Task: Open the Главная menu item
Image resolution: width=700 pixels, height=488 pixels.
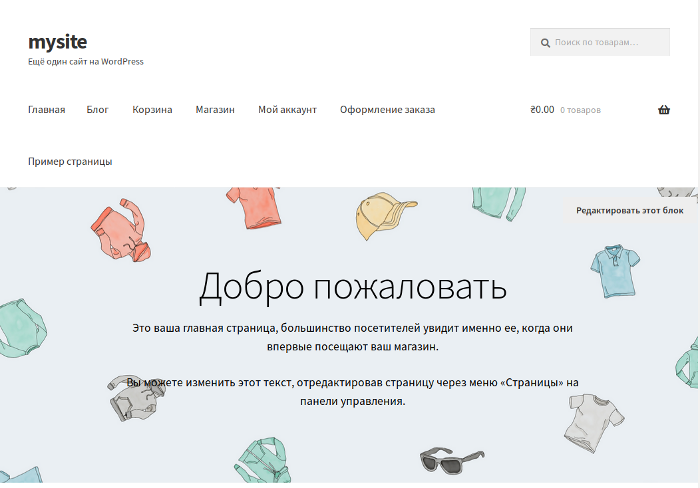Action: tap(46, 110)
